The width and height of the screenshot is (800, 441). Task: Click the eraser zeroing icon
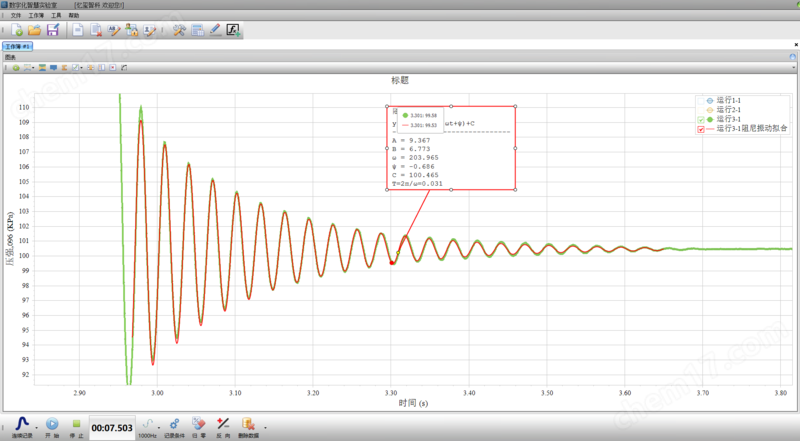[x=198, y=424]
